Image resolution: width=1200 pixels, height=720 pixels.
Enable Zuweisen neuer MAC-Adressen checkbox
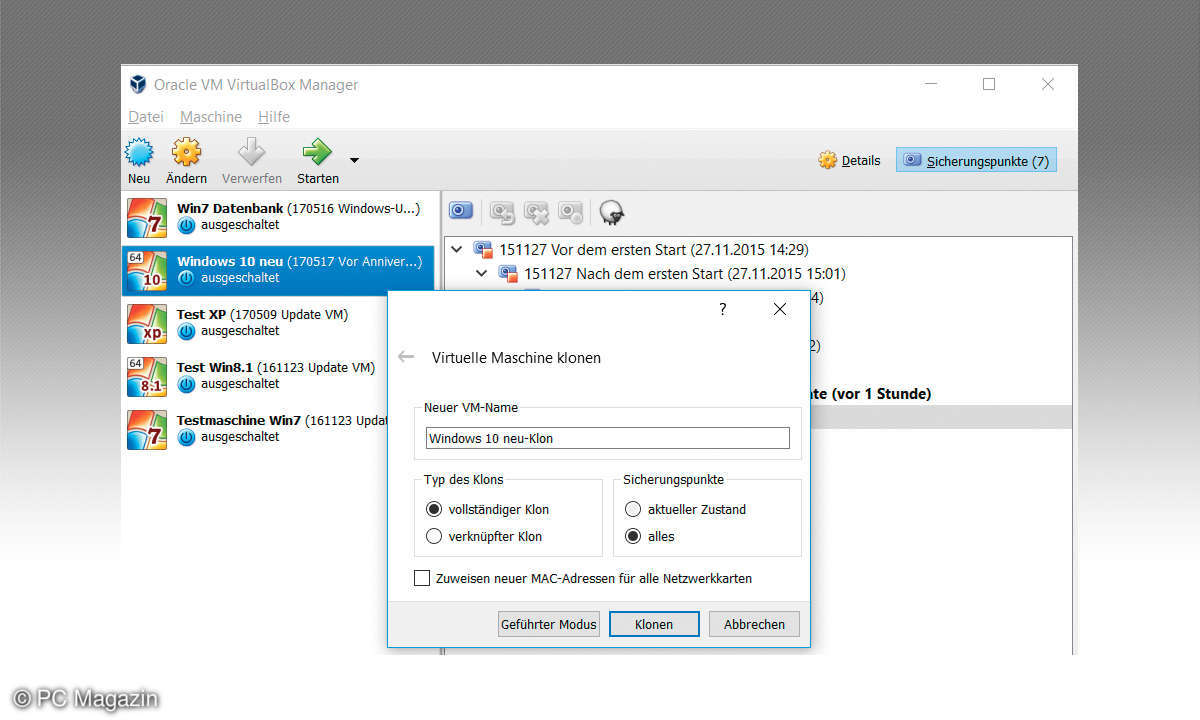(x=422, y=579)
